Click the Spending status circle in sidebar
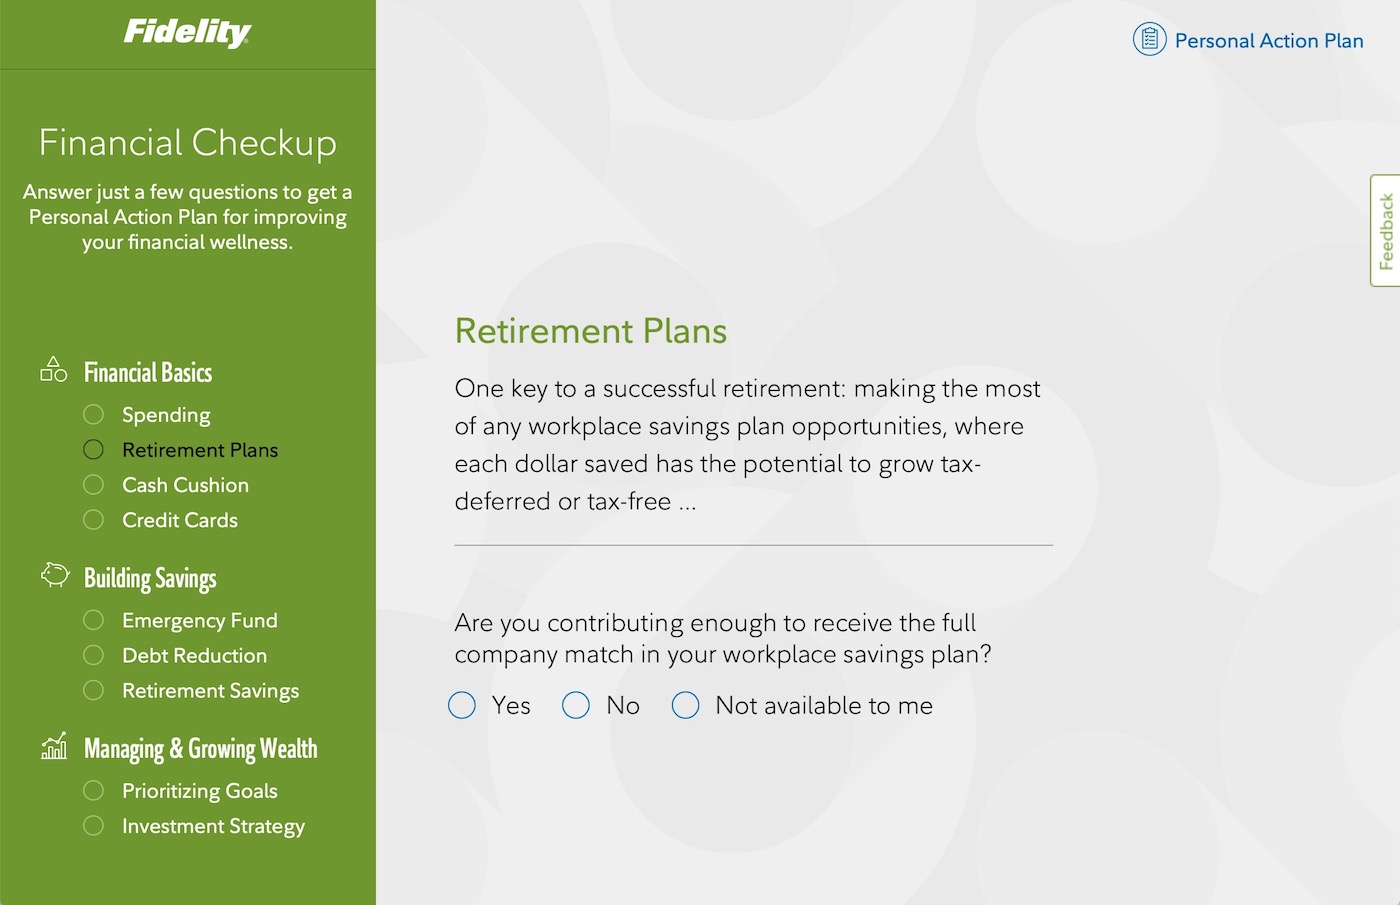This screenshot has height=905, width=1400. coord(93,414)
